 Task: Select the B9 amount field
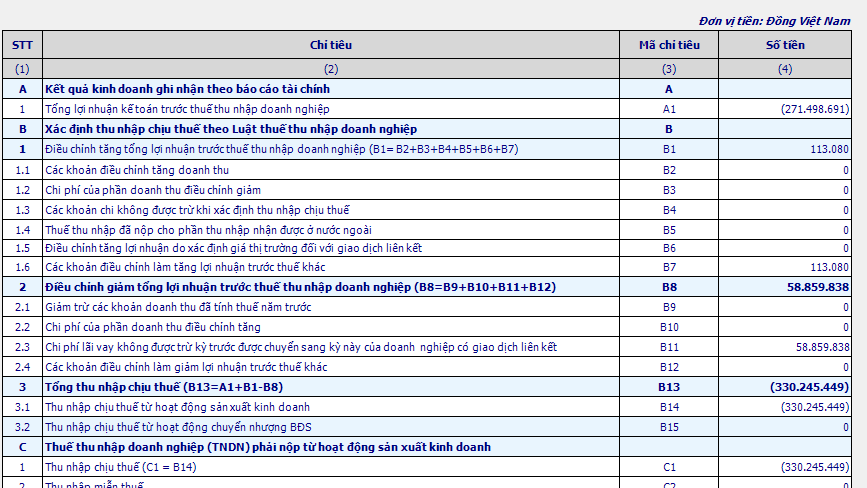[785, 307]
